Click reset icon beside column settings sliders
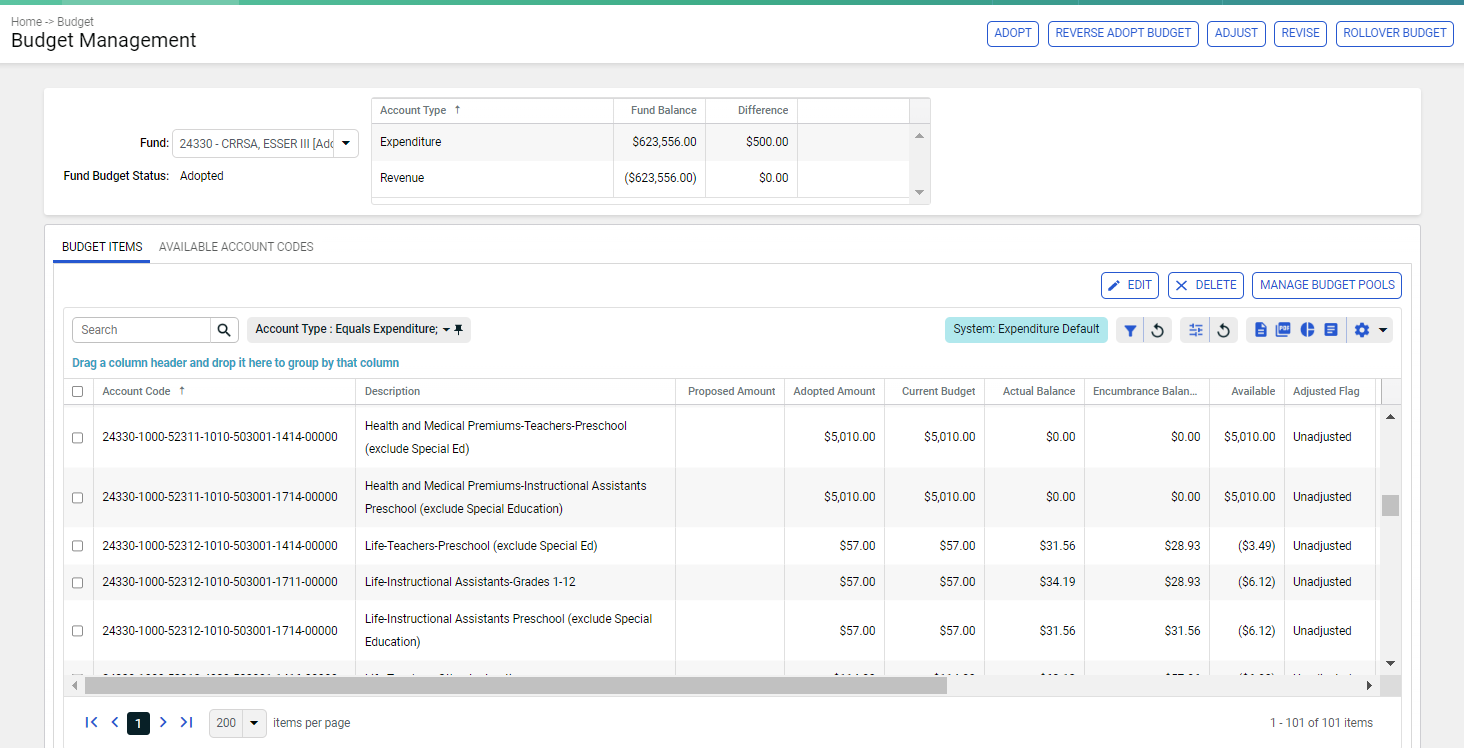The width and height of the screenshot is (1464, 748). [1223, 330]
